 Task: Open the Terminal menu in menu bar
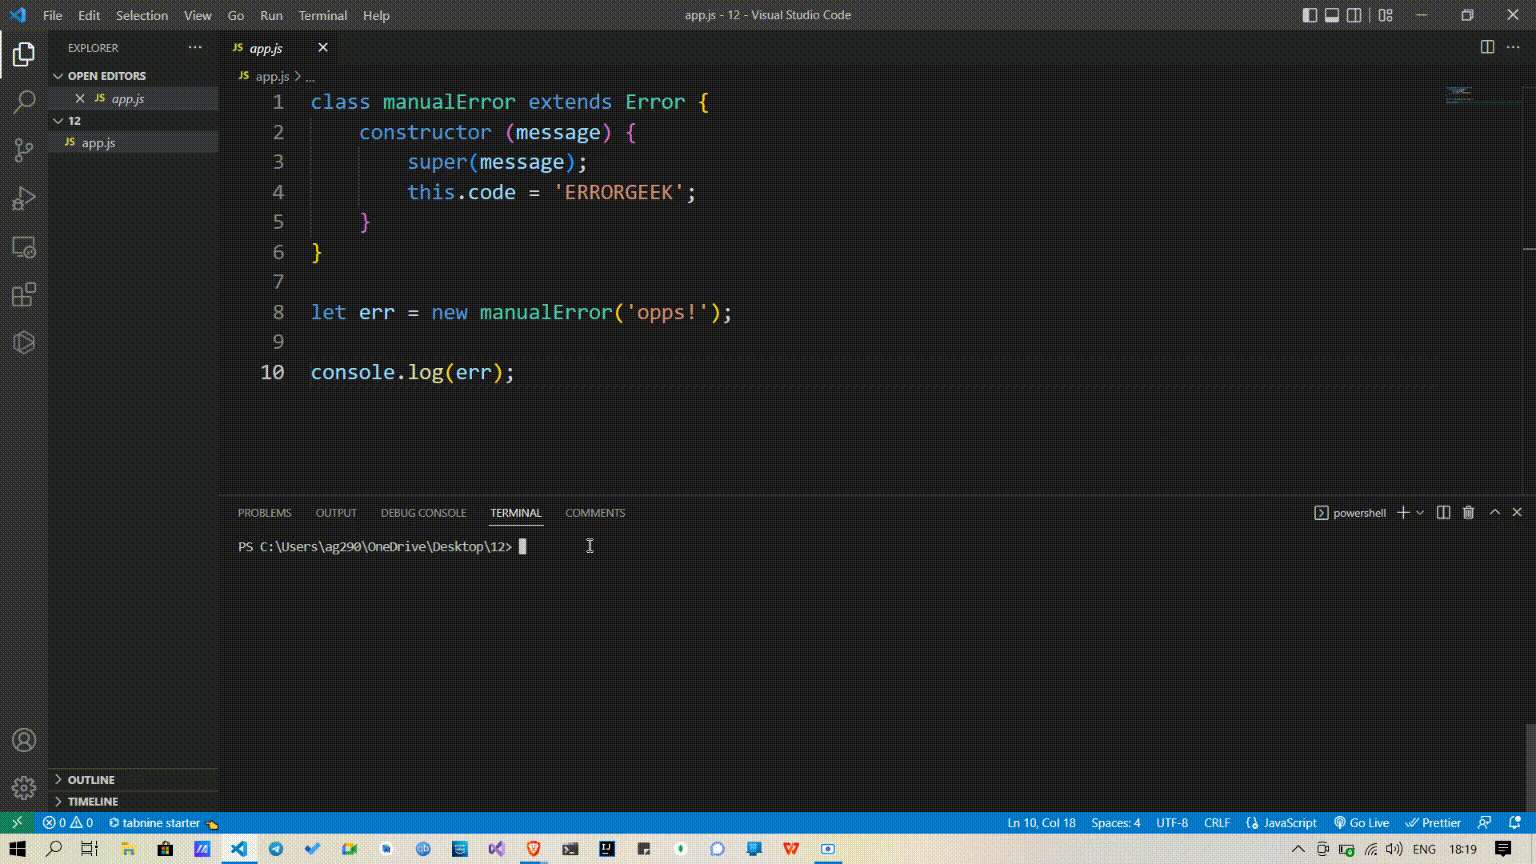pos(322,15)
